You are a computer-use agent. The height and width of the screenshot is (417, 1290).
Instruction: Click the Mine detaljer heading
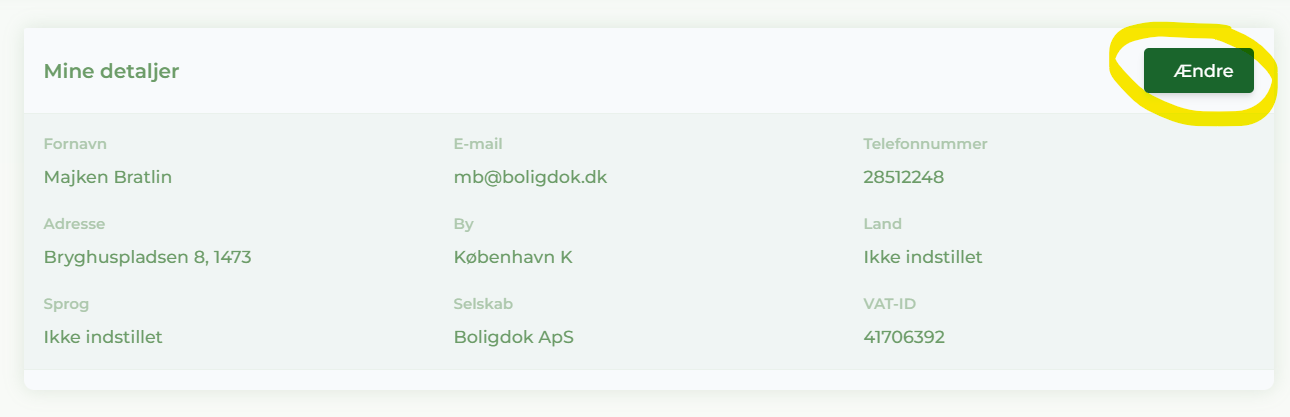click(x=111, y=71)
